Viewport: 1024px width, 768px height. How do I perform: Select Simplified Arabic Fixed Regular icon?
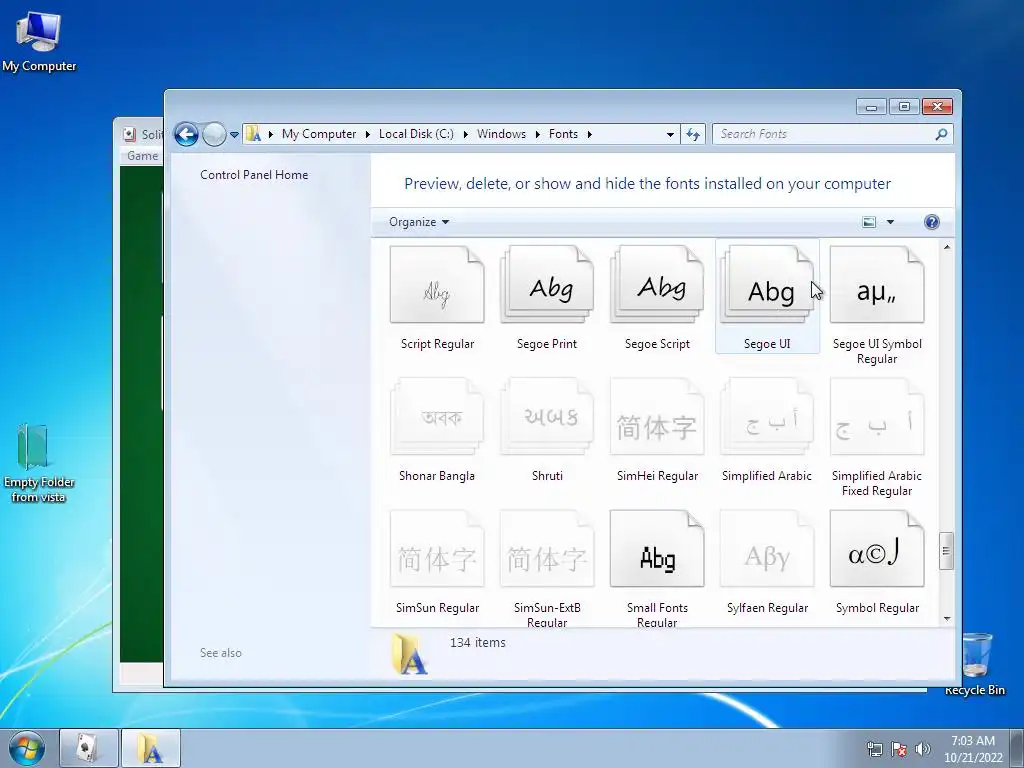(x=877, y=417)
